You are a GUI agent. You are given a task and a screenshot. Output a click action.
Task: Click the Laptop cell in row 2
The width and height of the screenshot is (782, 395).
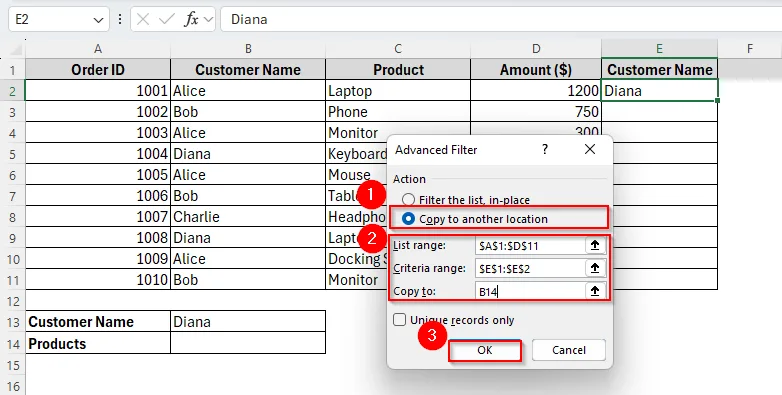(398, 91)
